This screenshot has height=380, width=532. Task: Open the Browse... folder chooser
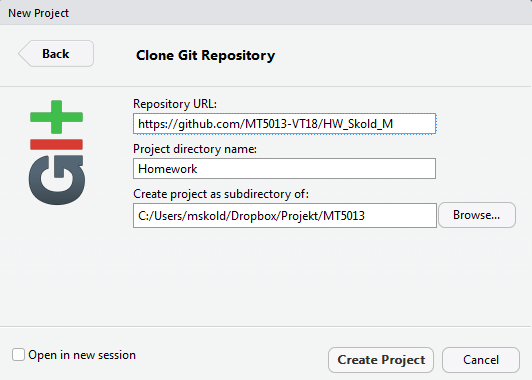point(477,215)
